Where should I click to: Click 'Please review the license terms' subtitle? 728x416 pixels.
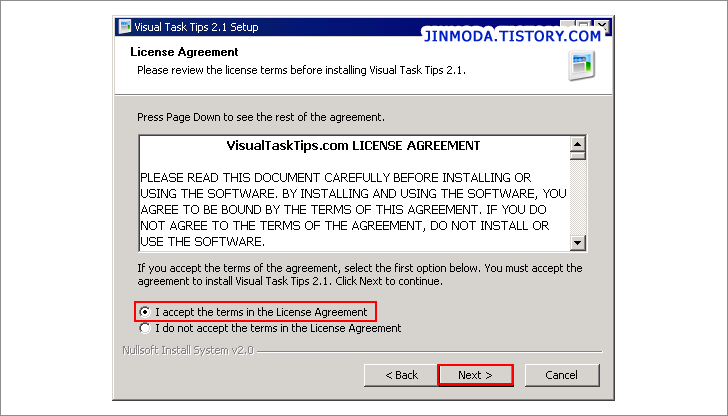pyautogui.click(x=301, y=71)
